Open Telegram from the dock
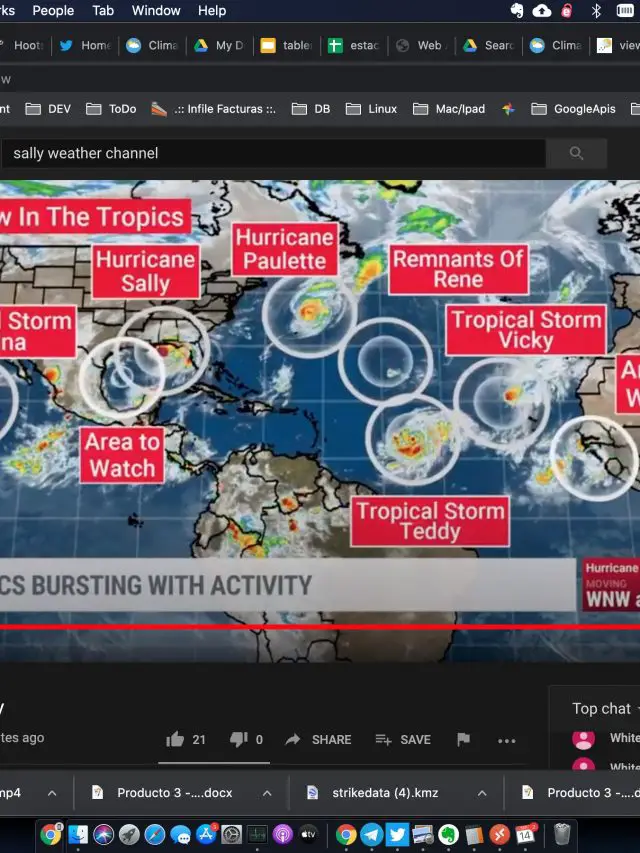 [x=372, y=834]
